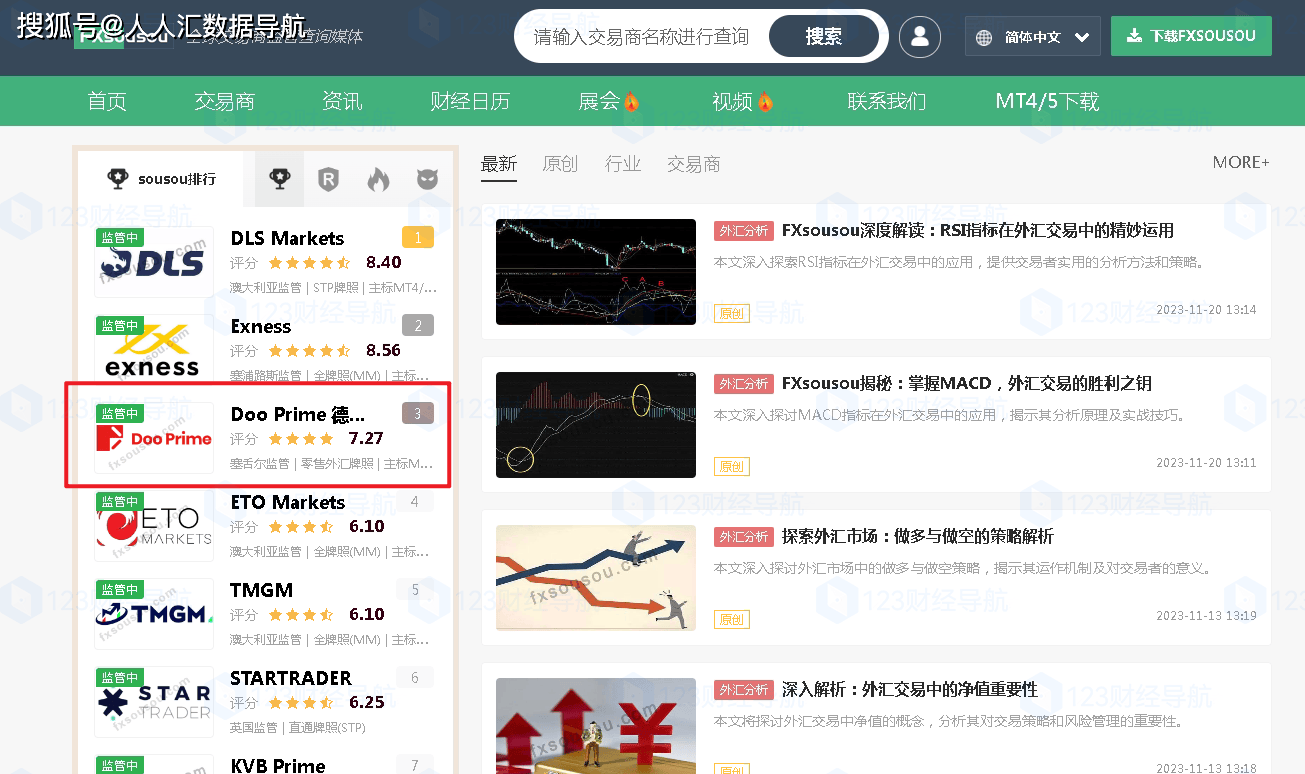Viewport: 1305px width, 774px height.
Task: Open the 交易商 nav item
Action: coord(224,101)
